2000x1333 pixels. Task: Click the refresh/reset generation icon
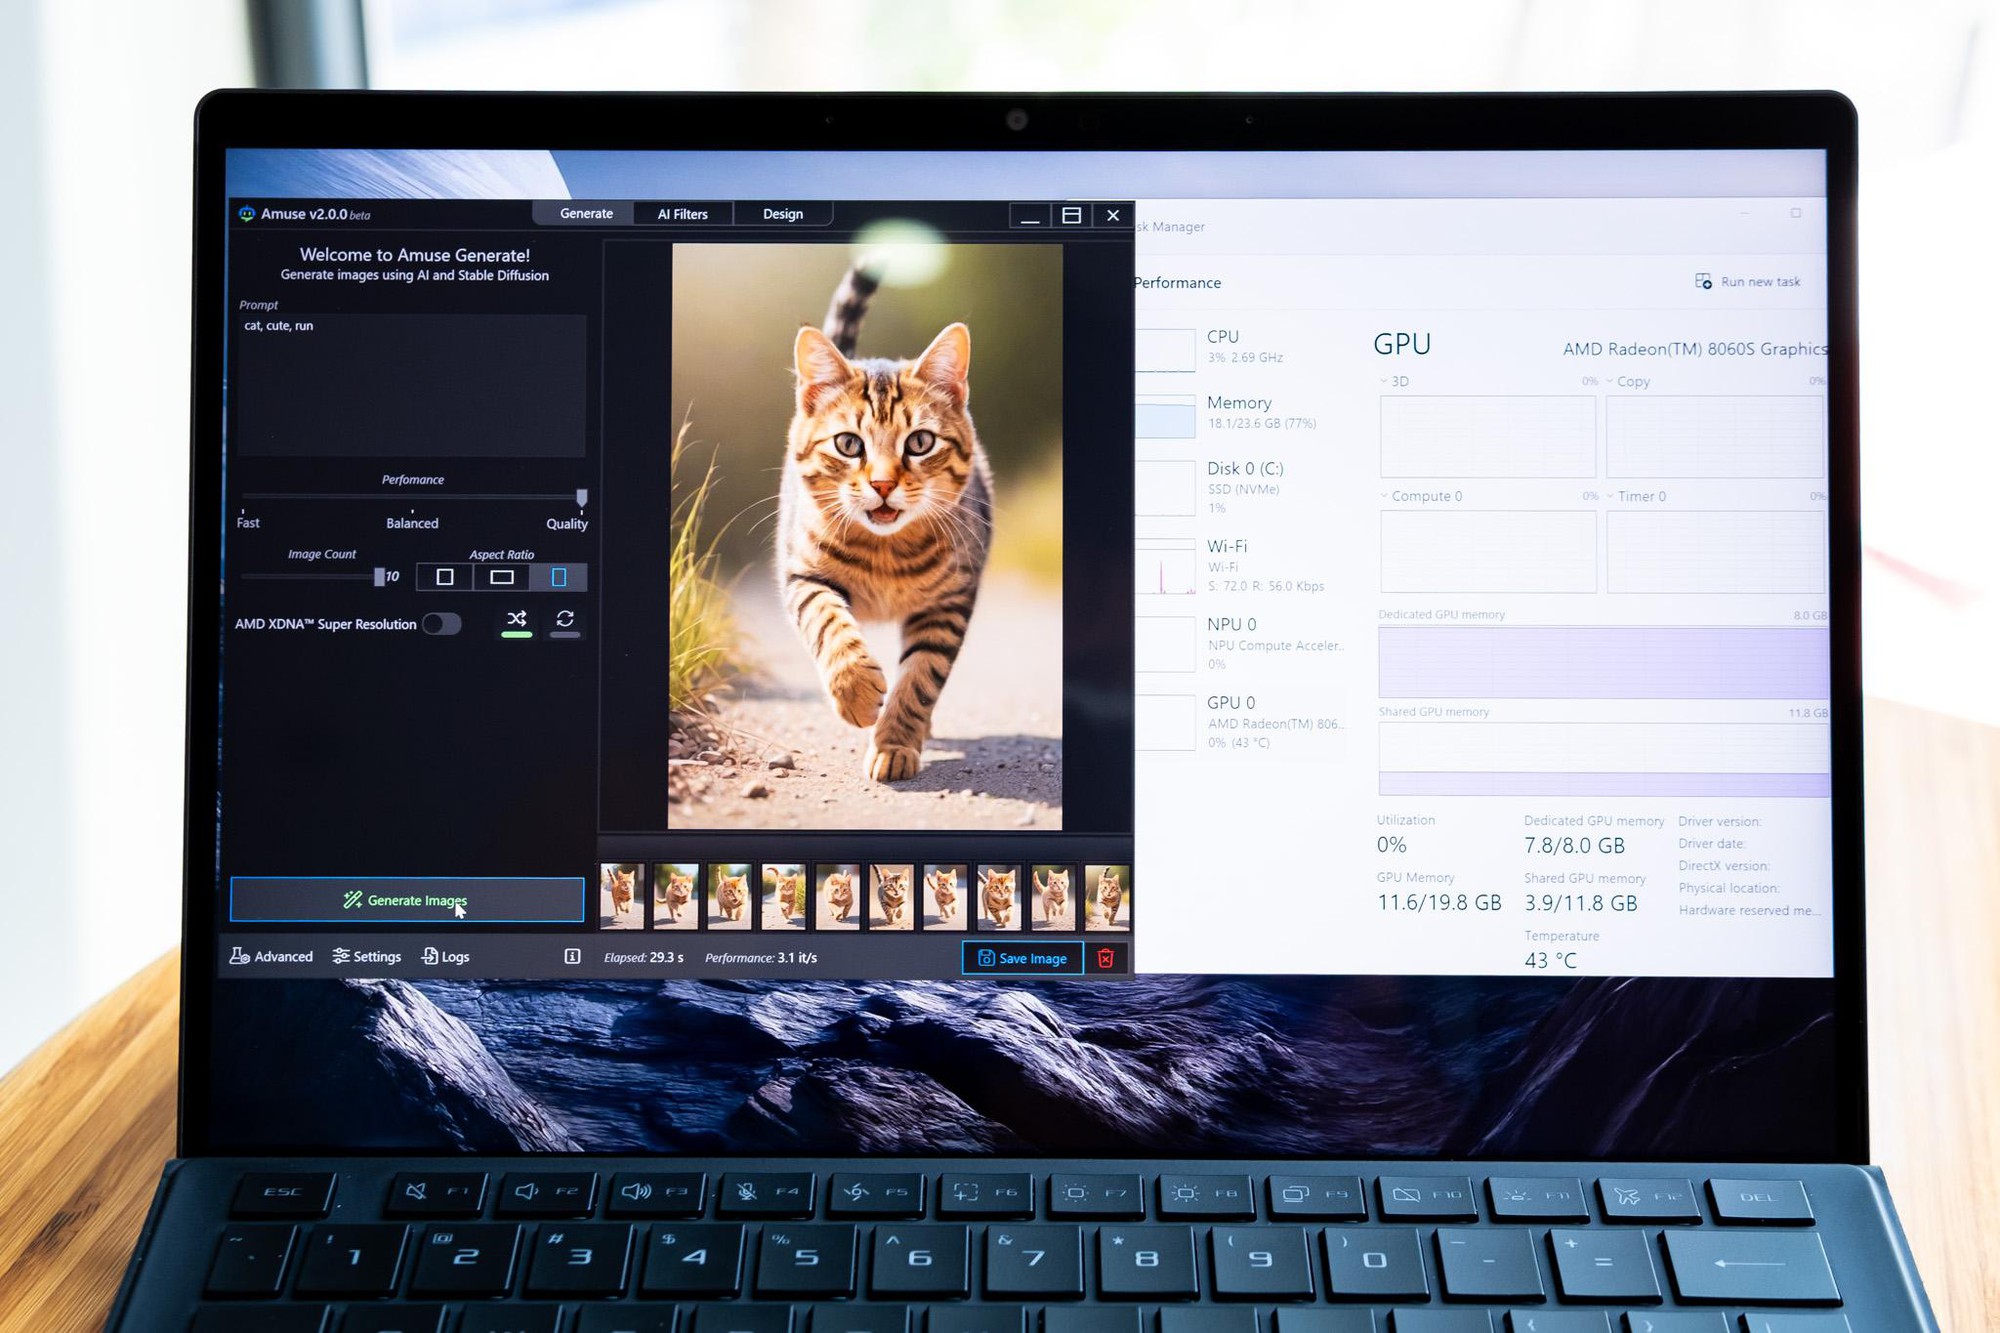567,619
